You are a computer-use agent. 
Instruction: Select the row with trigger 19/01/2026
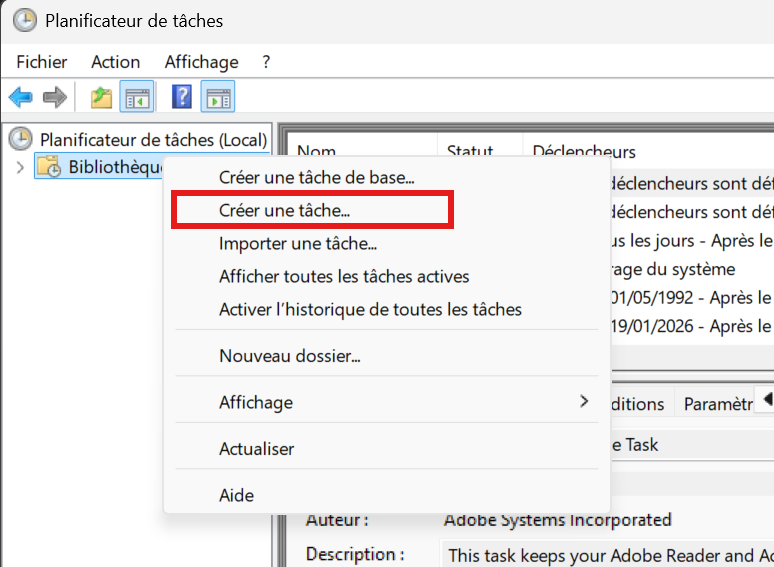(x=692, y=326)
